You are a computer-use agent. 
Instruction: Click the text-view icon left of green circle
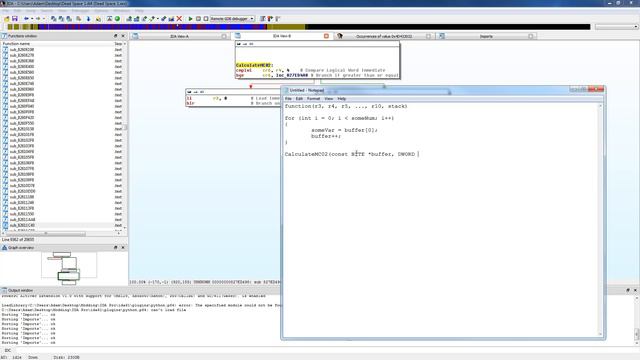point(109,19)
